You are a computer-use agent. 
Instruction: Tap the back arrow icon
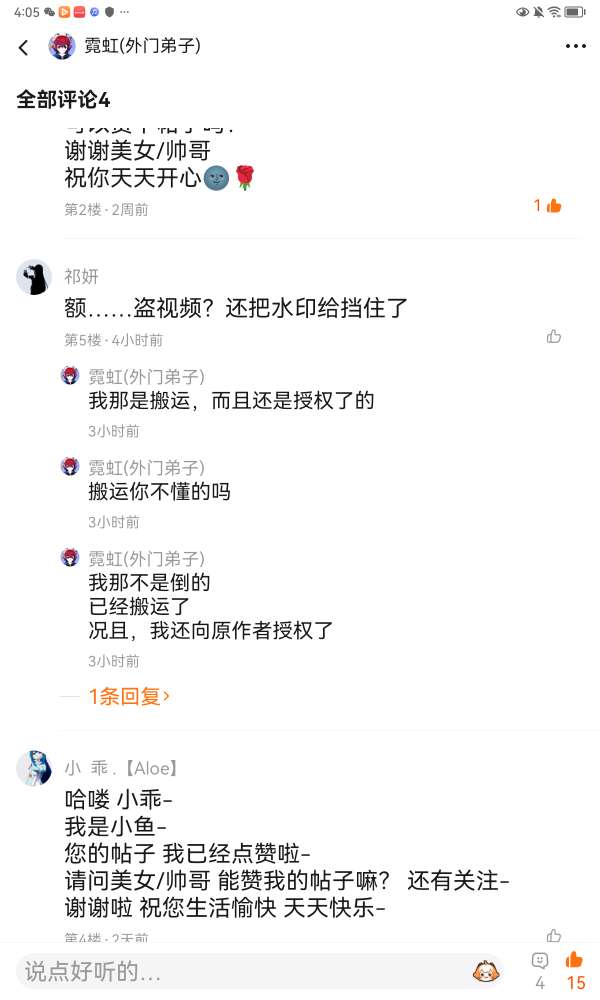tap(23, 47)
